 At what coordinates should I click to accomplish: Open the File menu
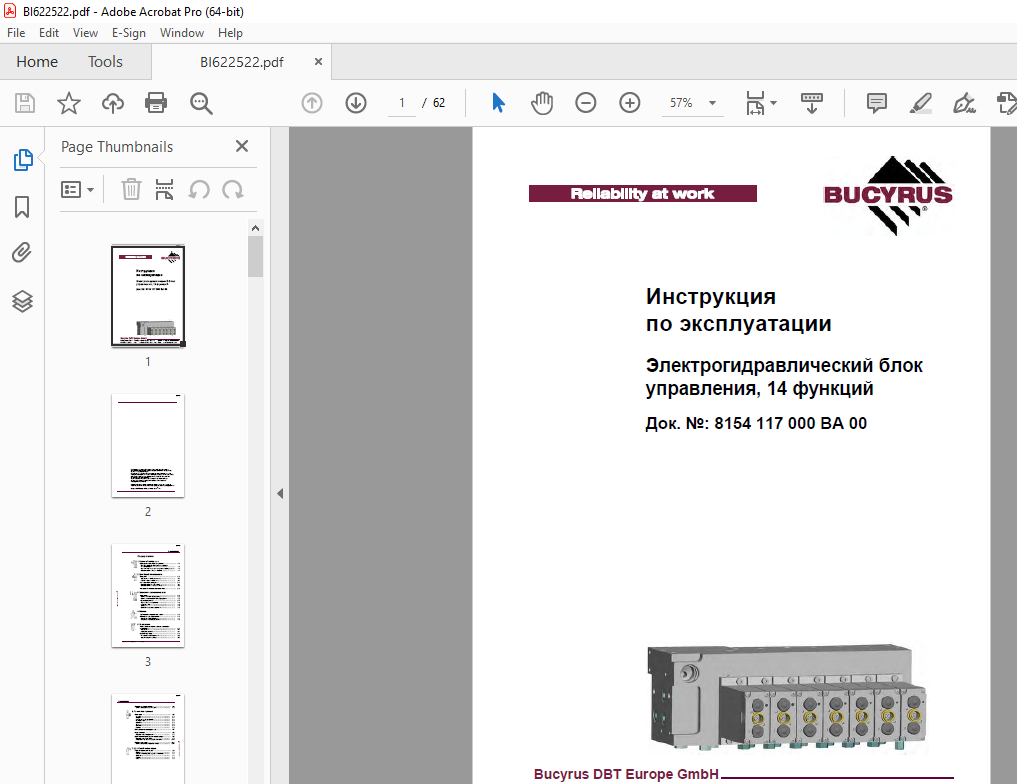pos(16,33)
